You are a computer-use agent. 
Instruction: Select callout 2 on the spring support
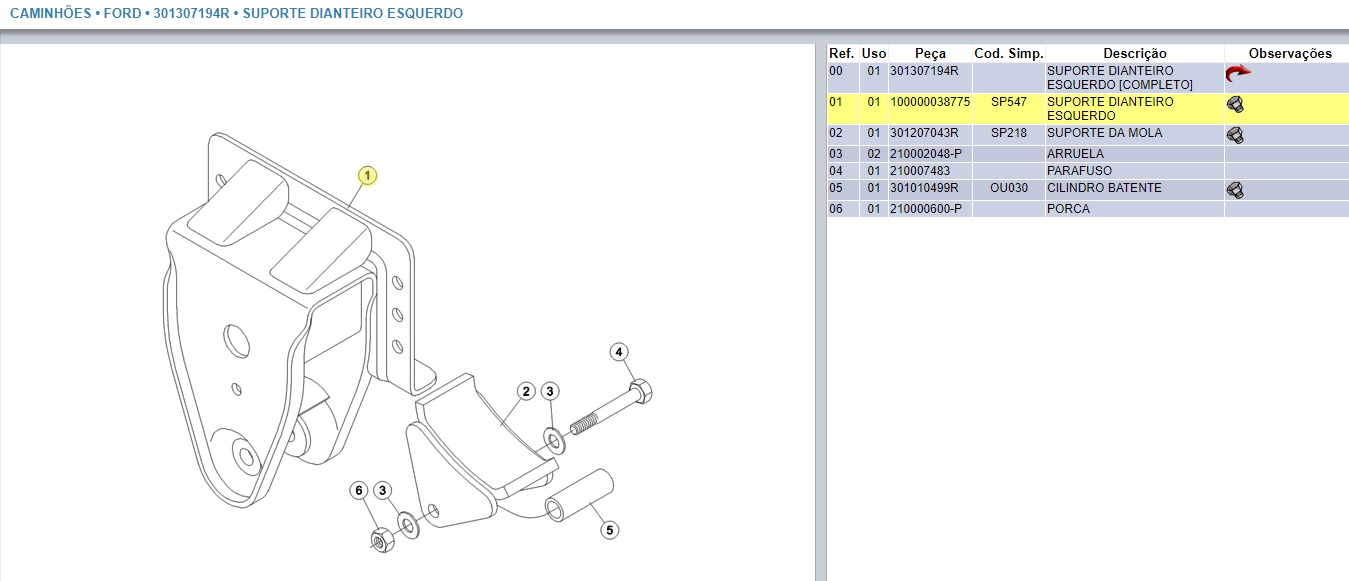pyautogui.click(x=525, y=391)
